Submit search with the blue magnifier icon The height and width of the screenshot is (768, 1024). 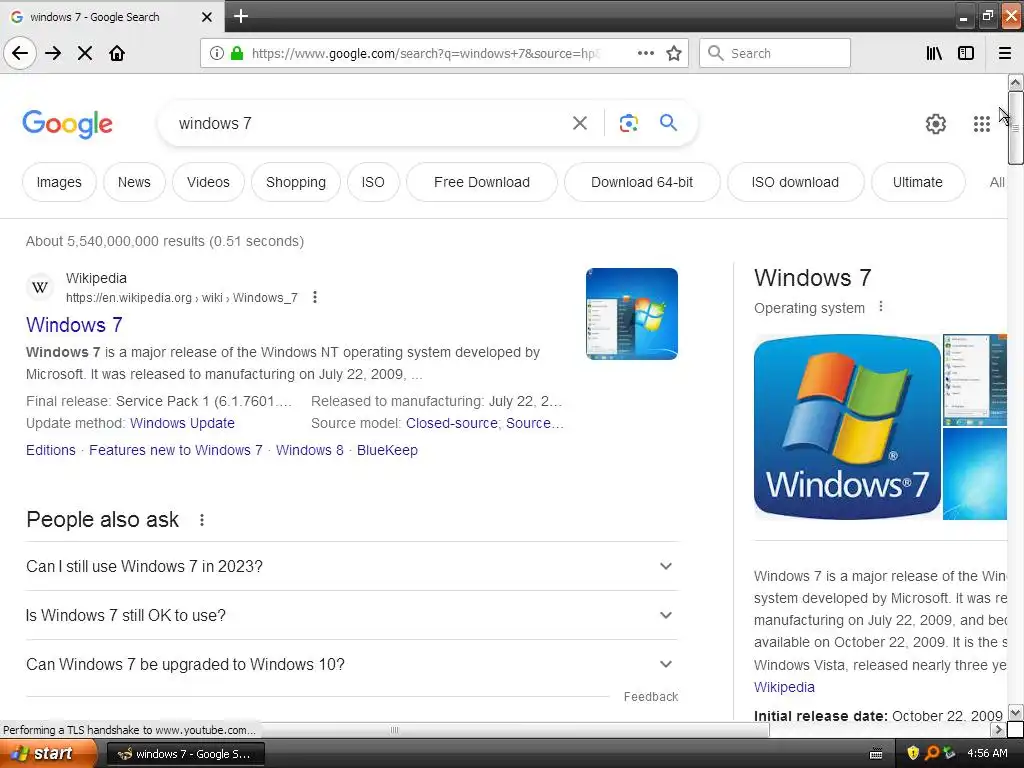(x=668, y=122)
